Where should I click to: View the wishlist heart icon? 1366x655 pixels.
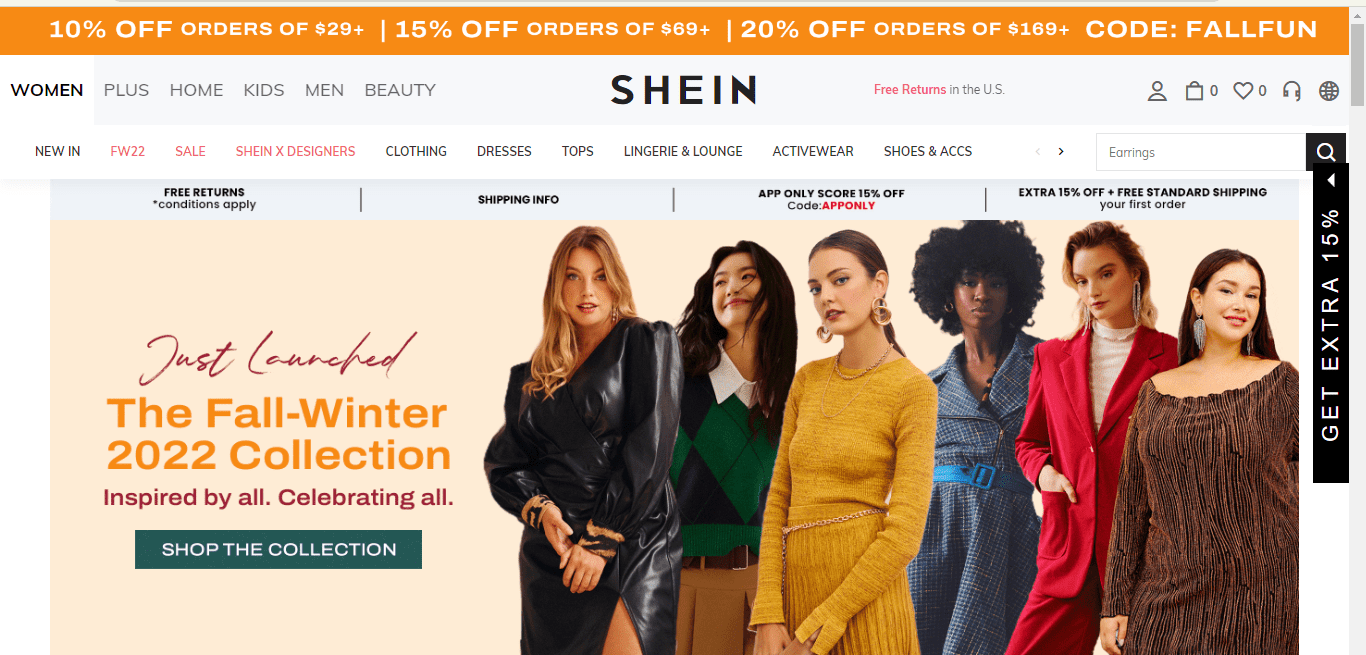coord(1243,91)
